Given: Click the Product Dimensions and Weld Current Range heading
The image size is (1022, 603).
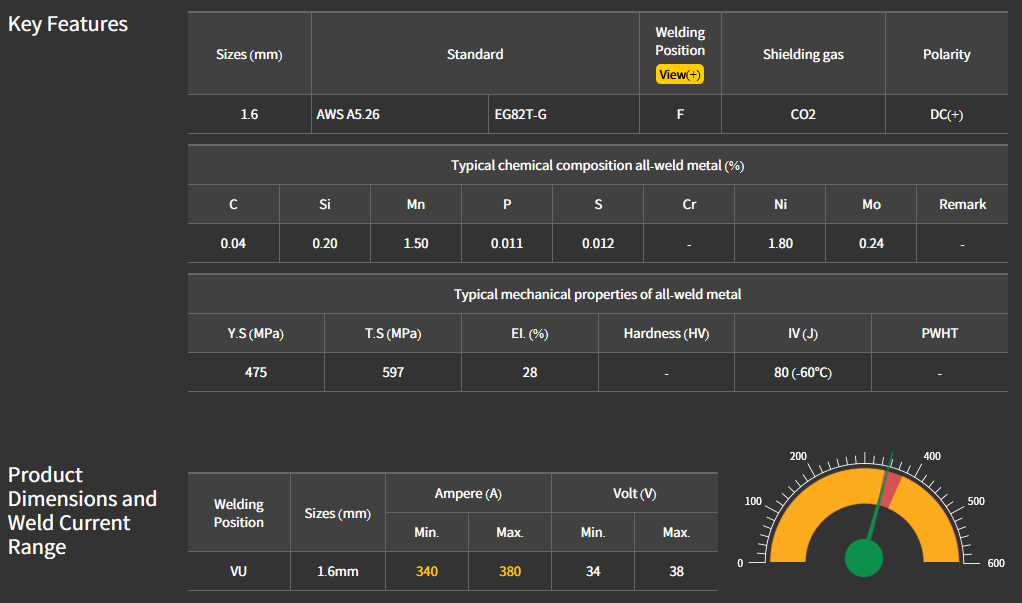Looking at the screenshot, I should click(x=82, y=511).
